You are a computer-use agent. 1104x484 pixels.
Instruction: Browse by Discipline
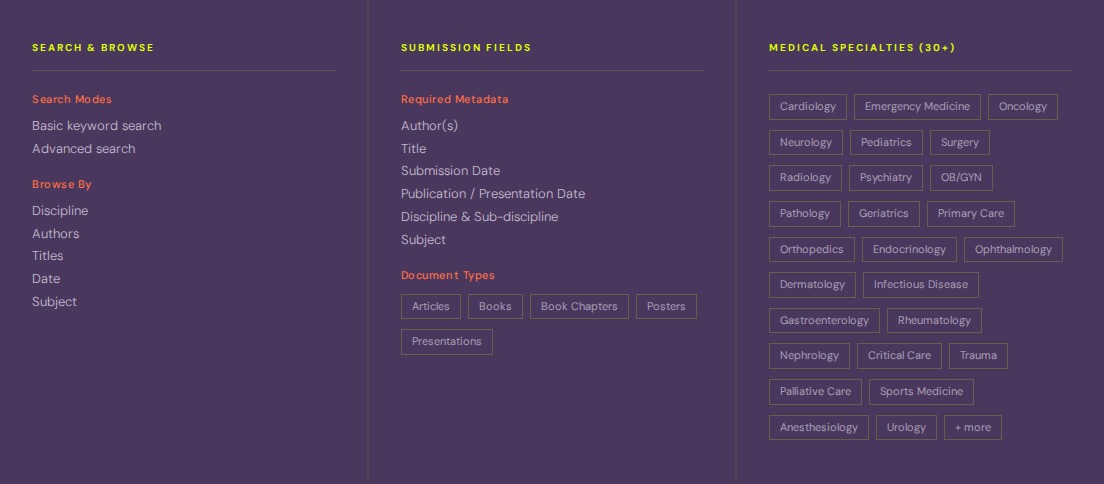click(60, 211)
